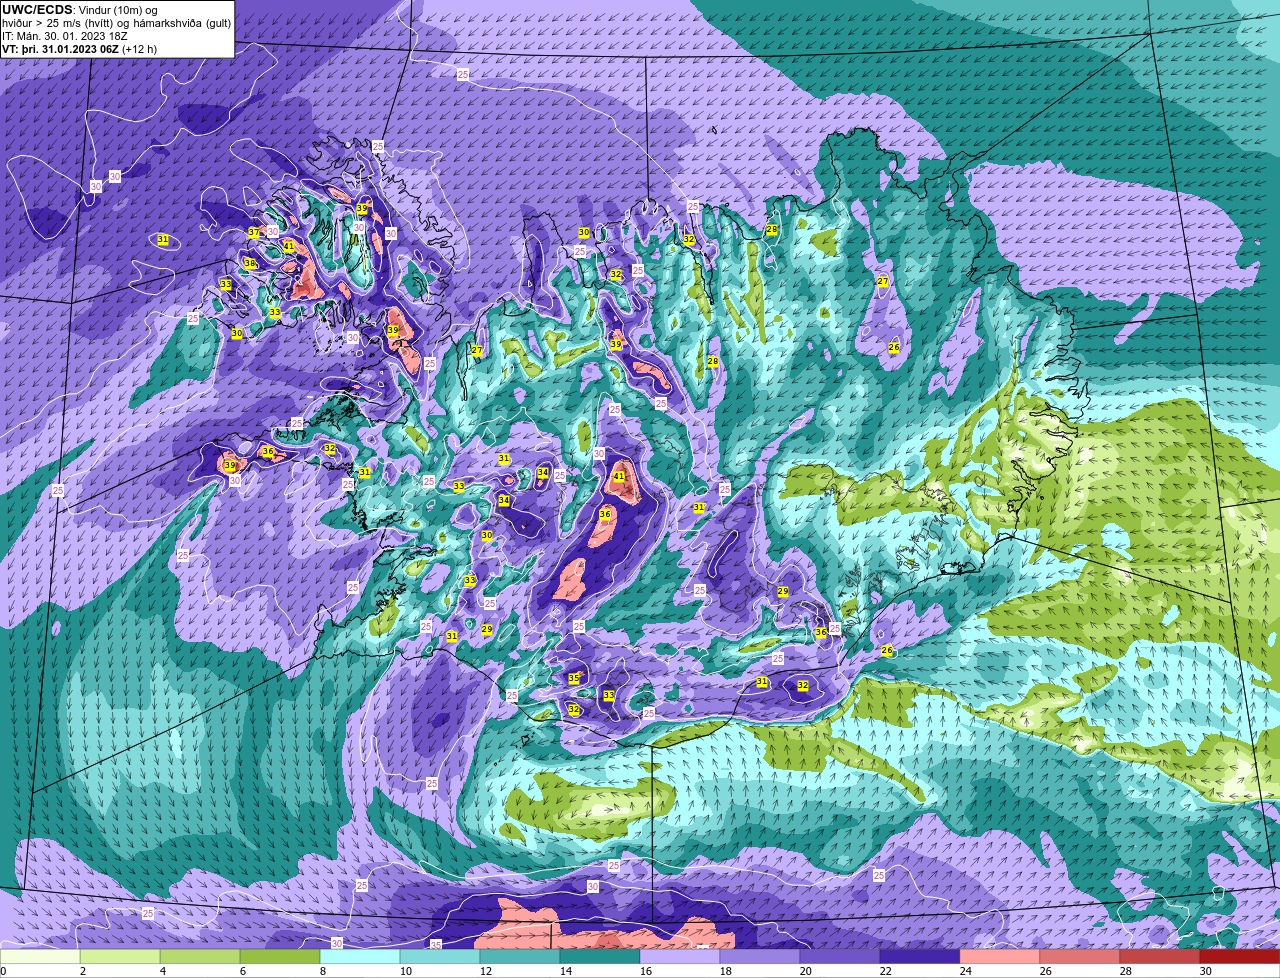Viewport: 1280px width, 978px height.
Task: Click the 24–26 m/s salmon pink legend swatch
Action: click(x=1000, y=957)
